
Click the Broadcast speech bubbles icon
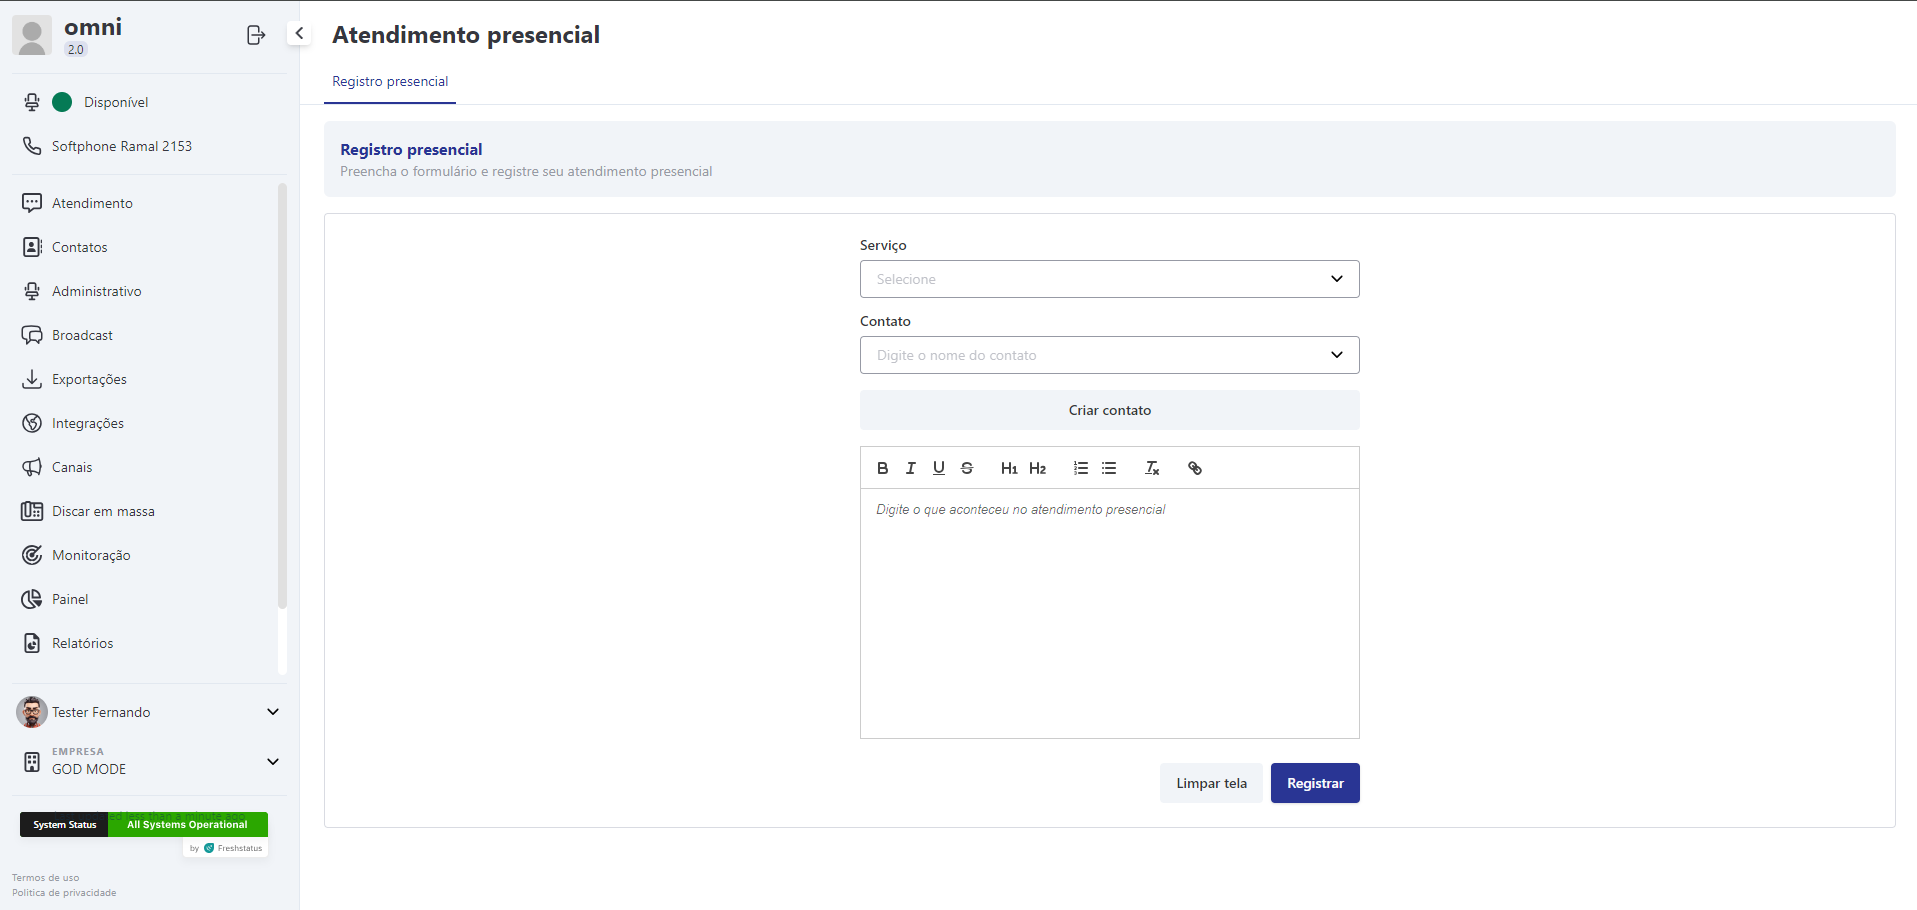coord(32,335)
